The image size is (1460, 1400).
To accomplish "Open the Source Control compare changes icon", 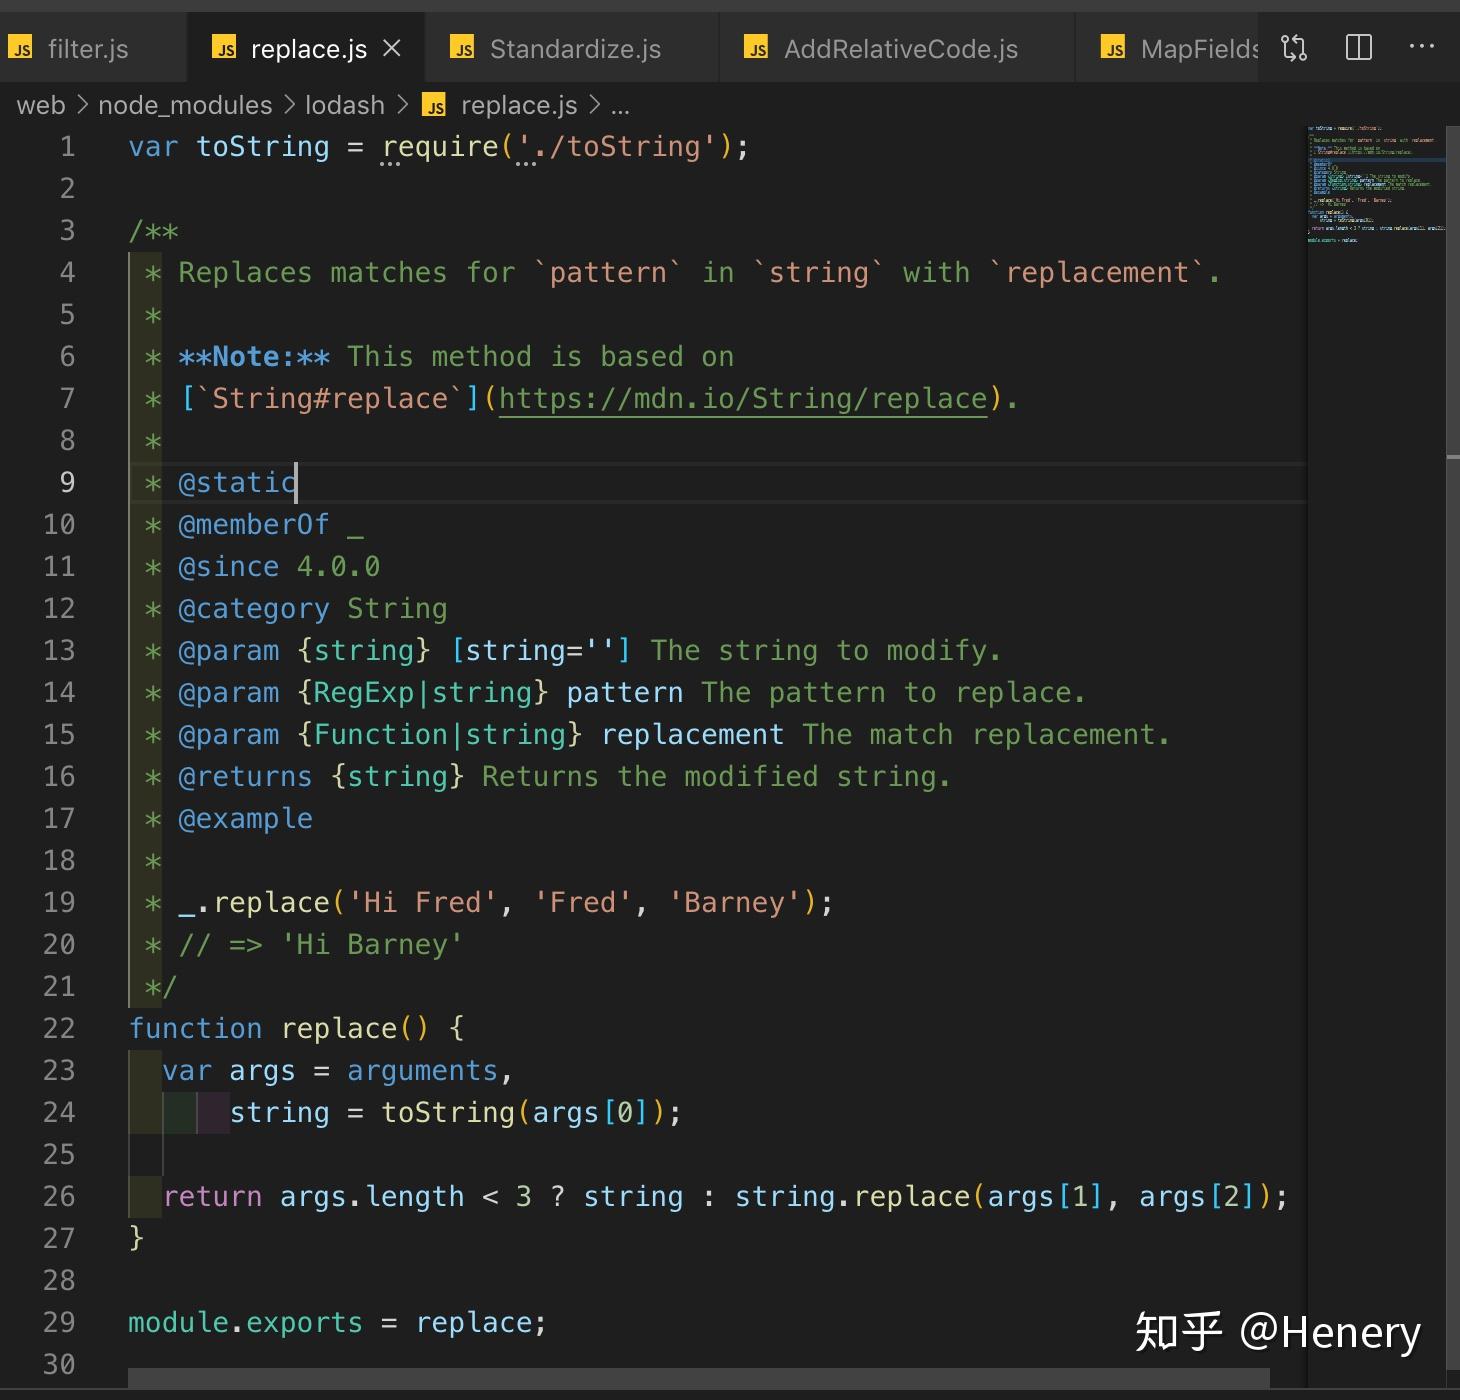I will pyautogui.click(x=1294, y=47).
